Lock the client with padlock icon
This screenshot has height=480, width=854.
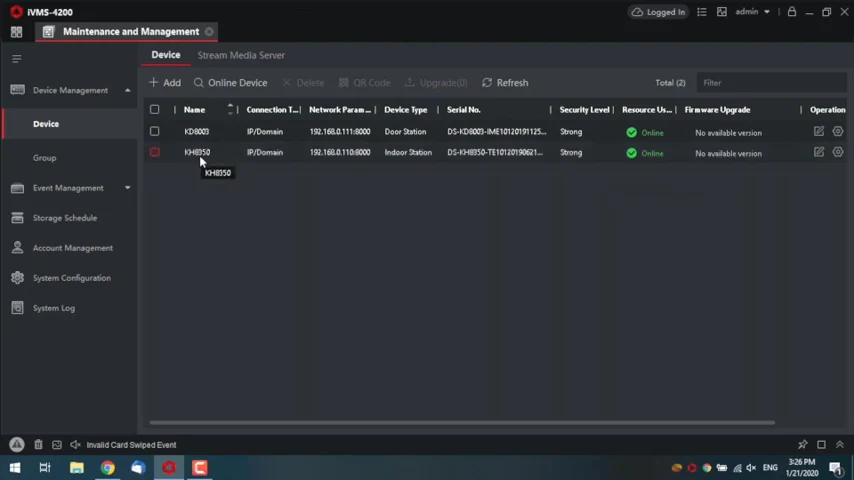coord(792,11)
